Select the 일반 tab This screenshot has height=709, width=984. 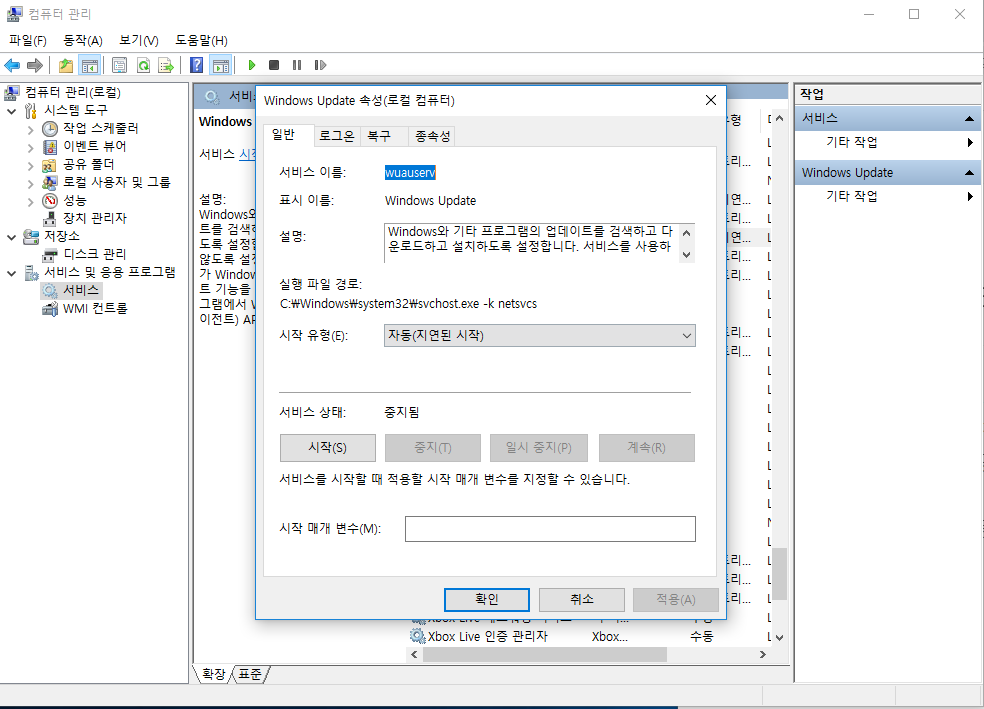pos(283,135)
